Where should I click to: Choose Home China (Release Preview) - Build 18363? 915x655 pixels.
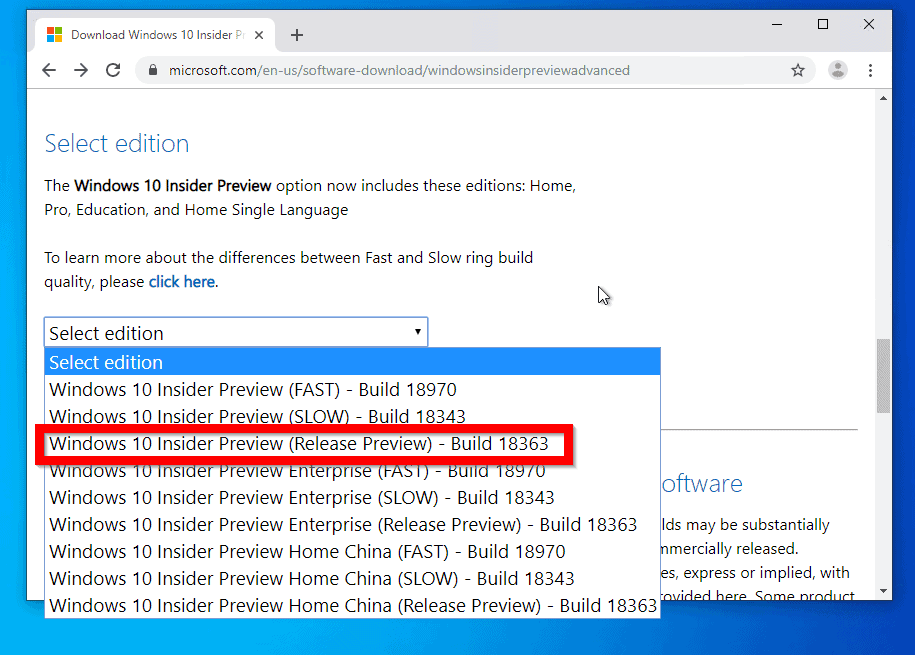[352, 605]
